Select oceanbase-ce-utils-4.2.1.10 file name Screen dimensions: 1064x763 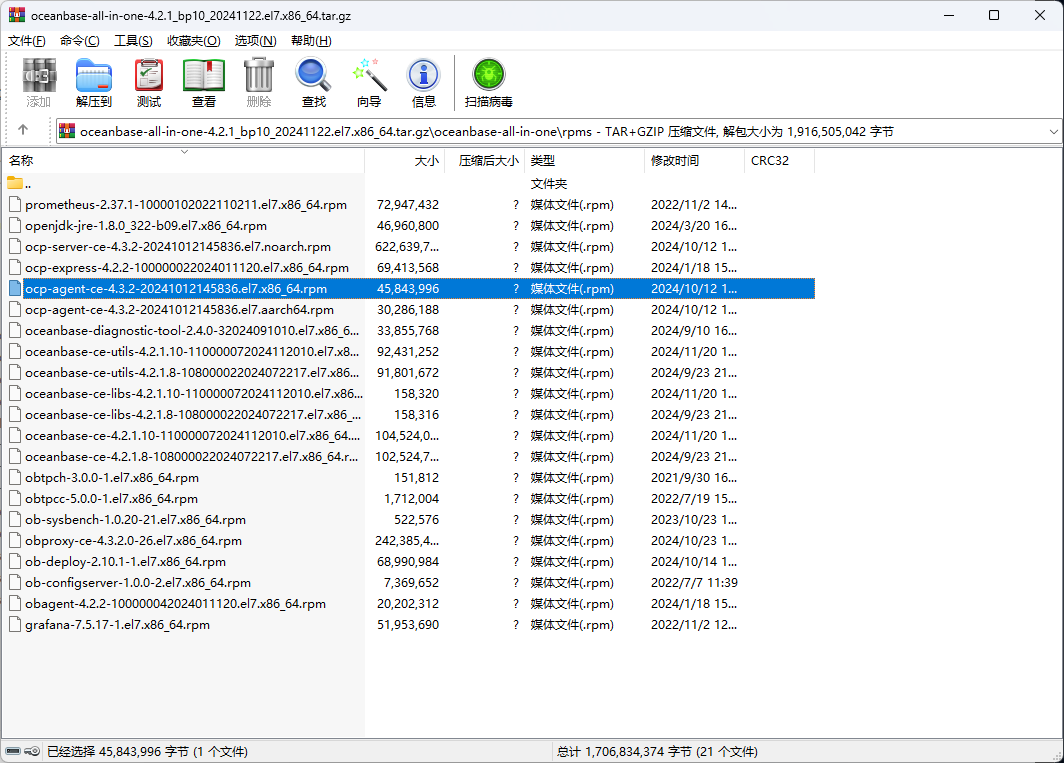(192, 352)
